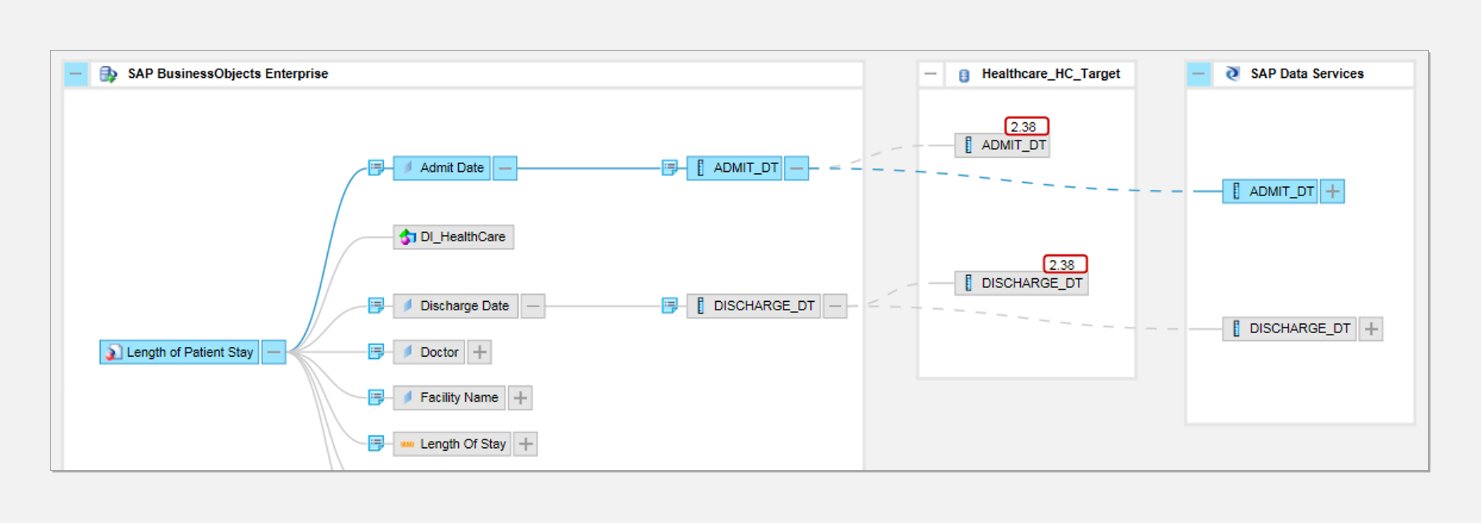Click the Admit Date dimension icon
Viewport: 1481px width, 523px height.
click(x=408, y=168)
